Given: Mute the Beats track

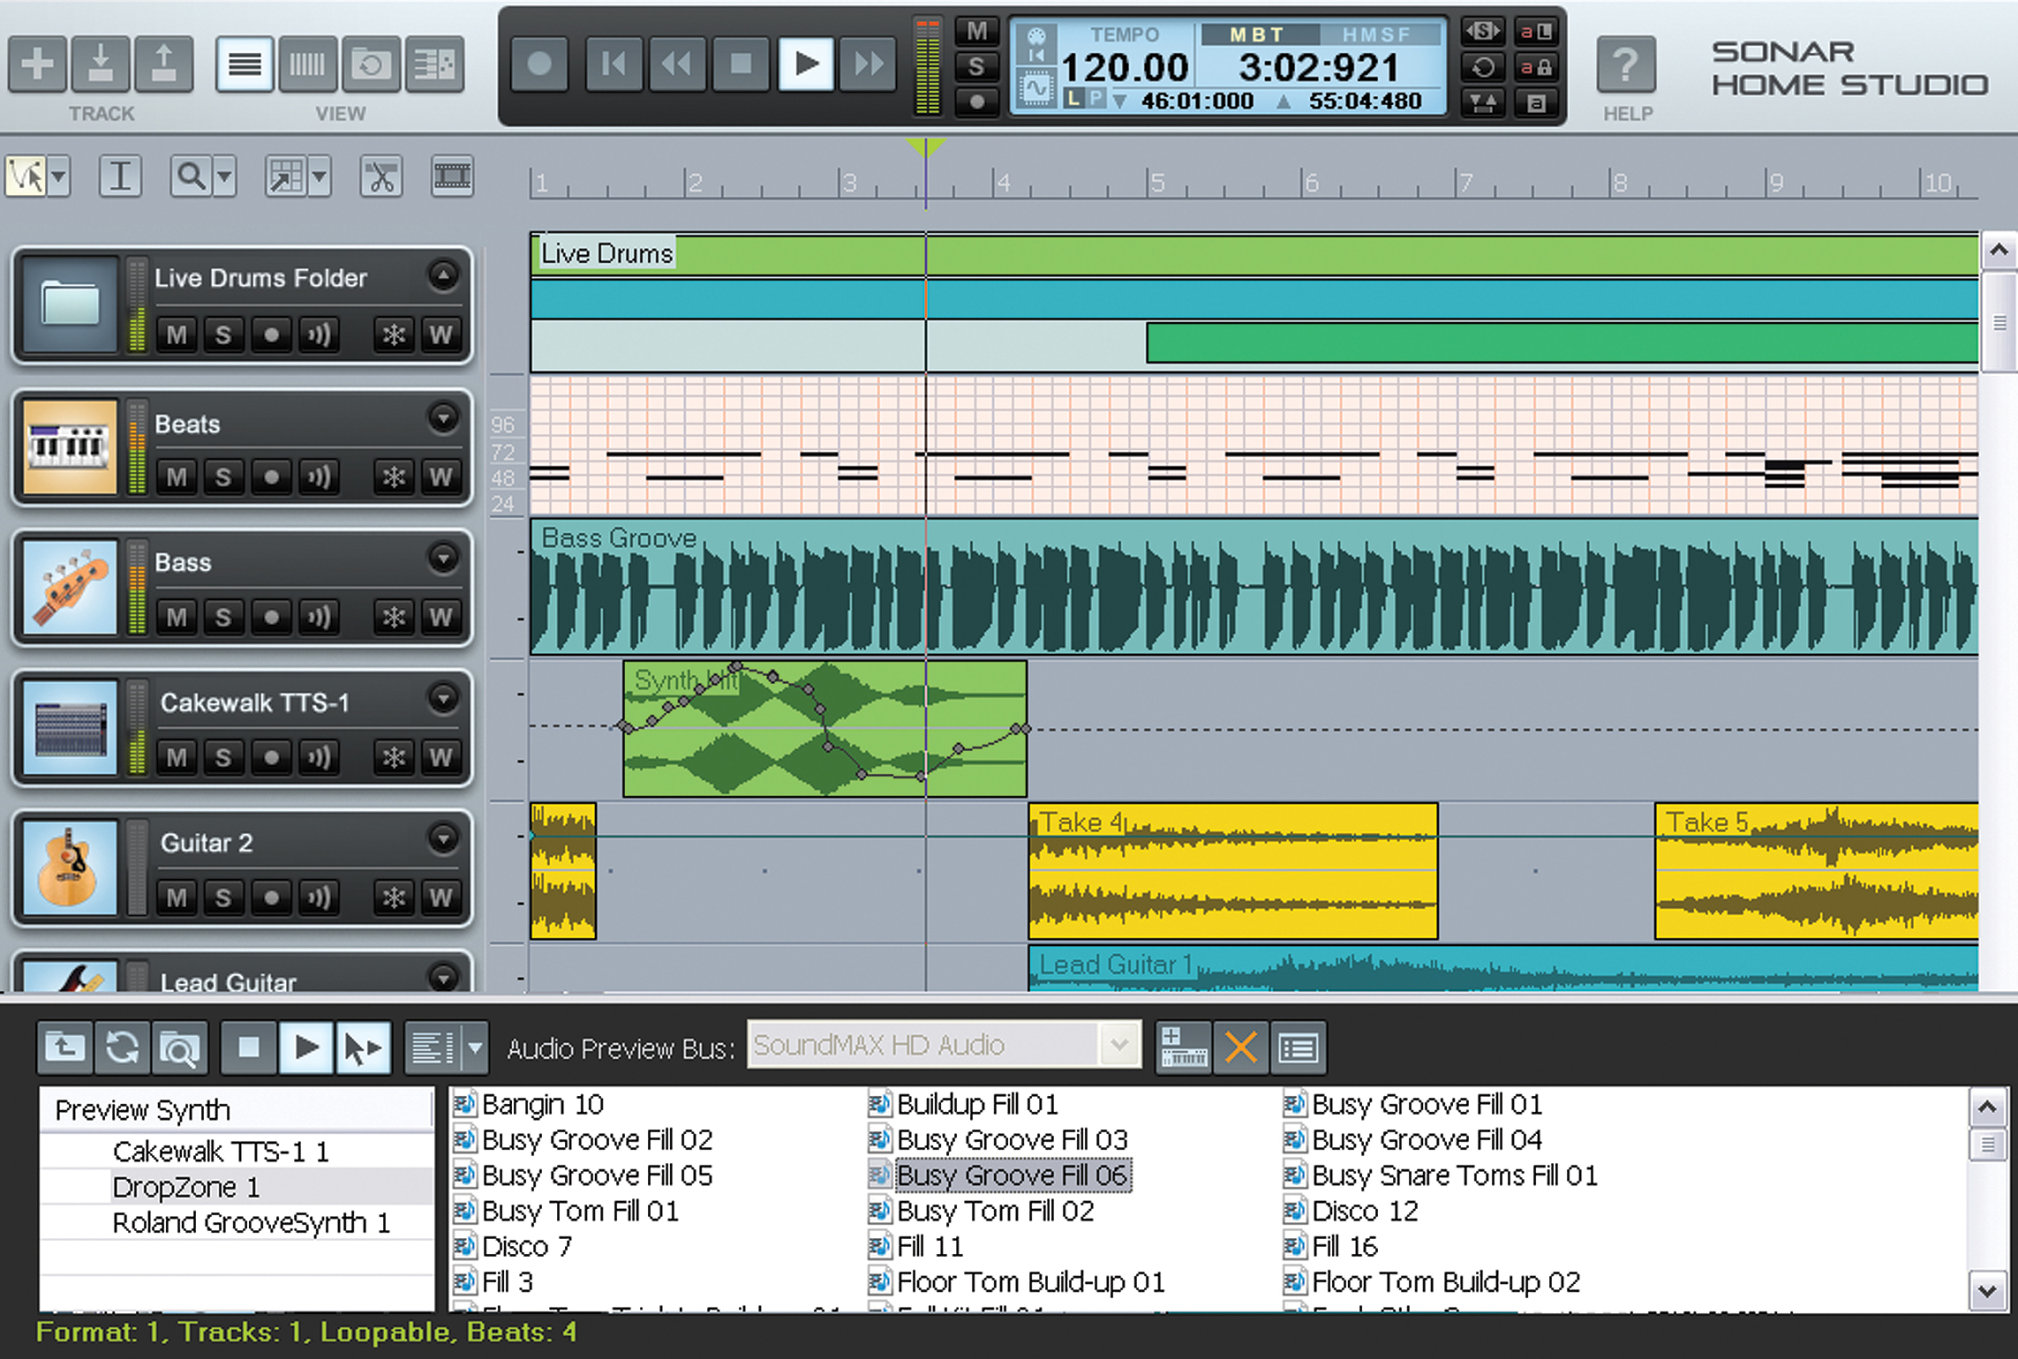Looking at the screenshot, I should point(185,476).
